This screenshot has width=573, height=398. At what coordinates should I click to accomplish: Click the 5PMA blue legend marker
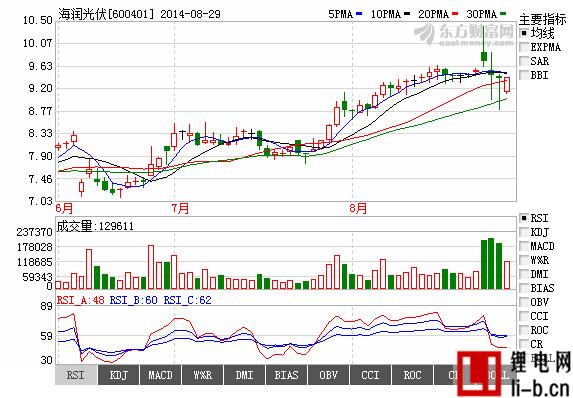click(x=359, y=14)
